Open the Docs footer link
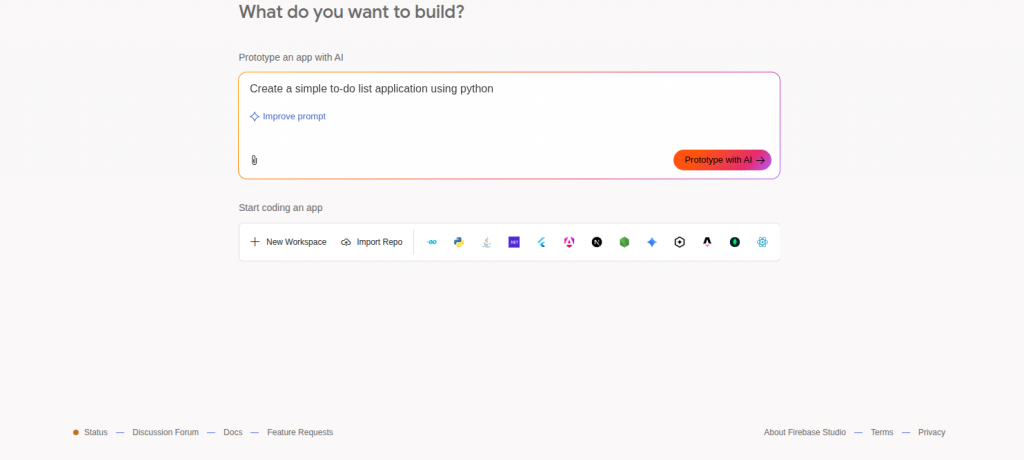 [x=232, y=433]
